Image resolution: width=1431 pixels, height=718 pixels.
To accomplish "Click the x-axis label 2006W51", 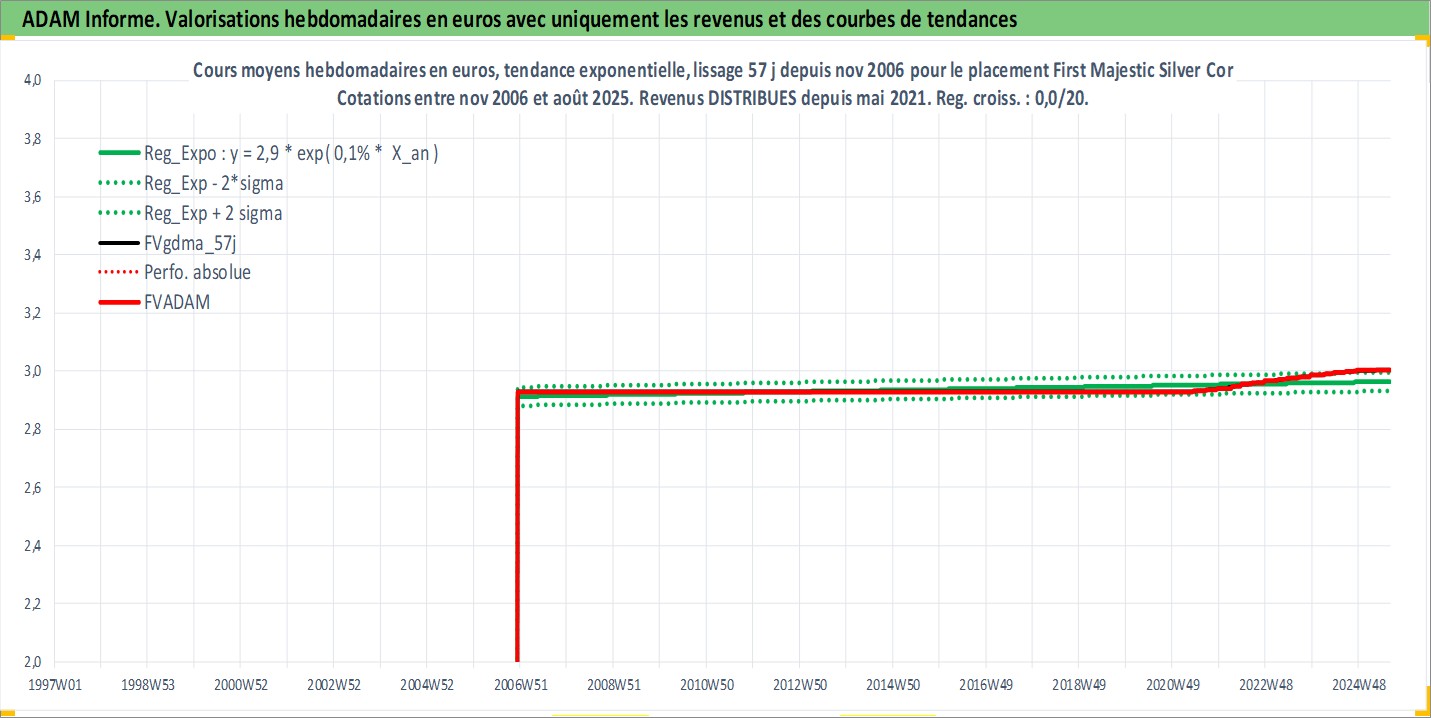I will point(520,685).
